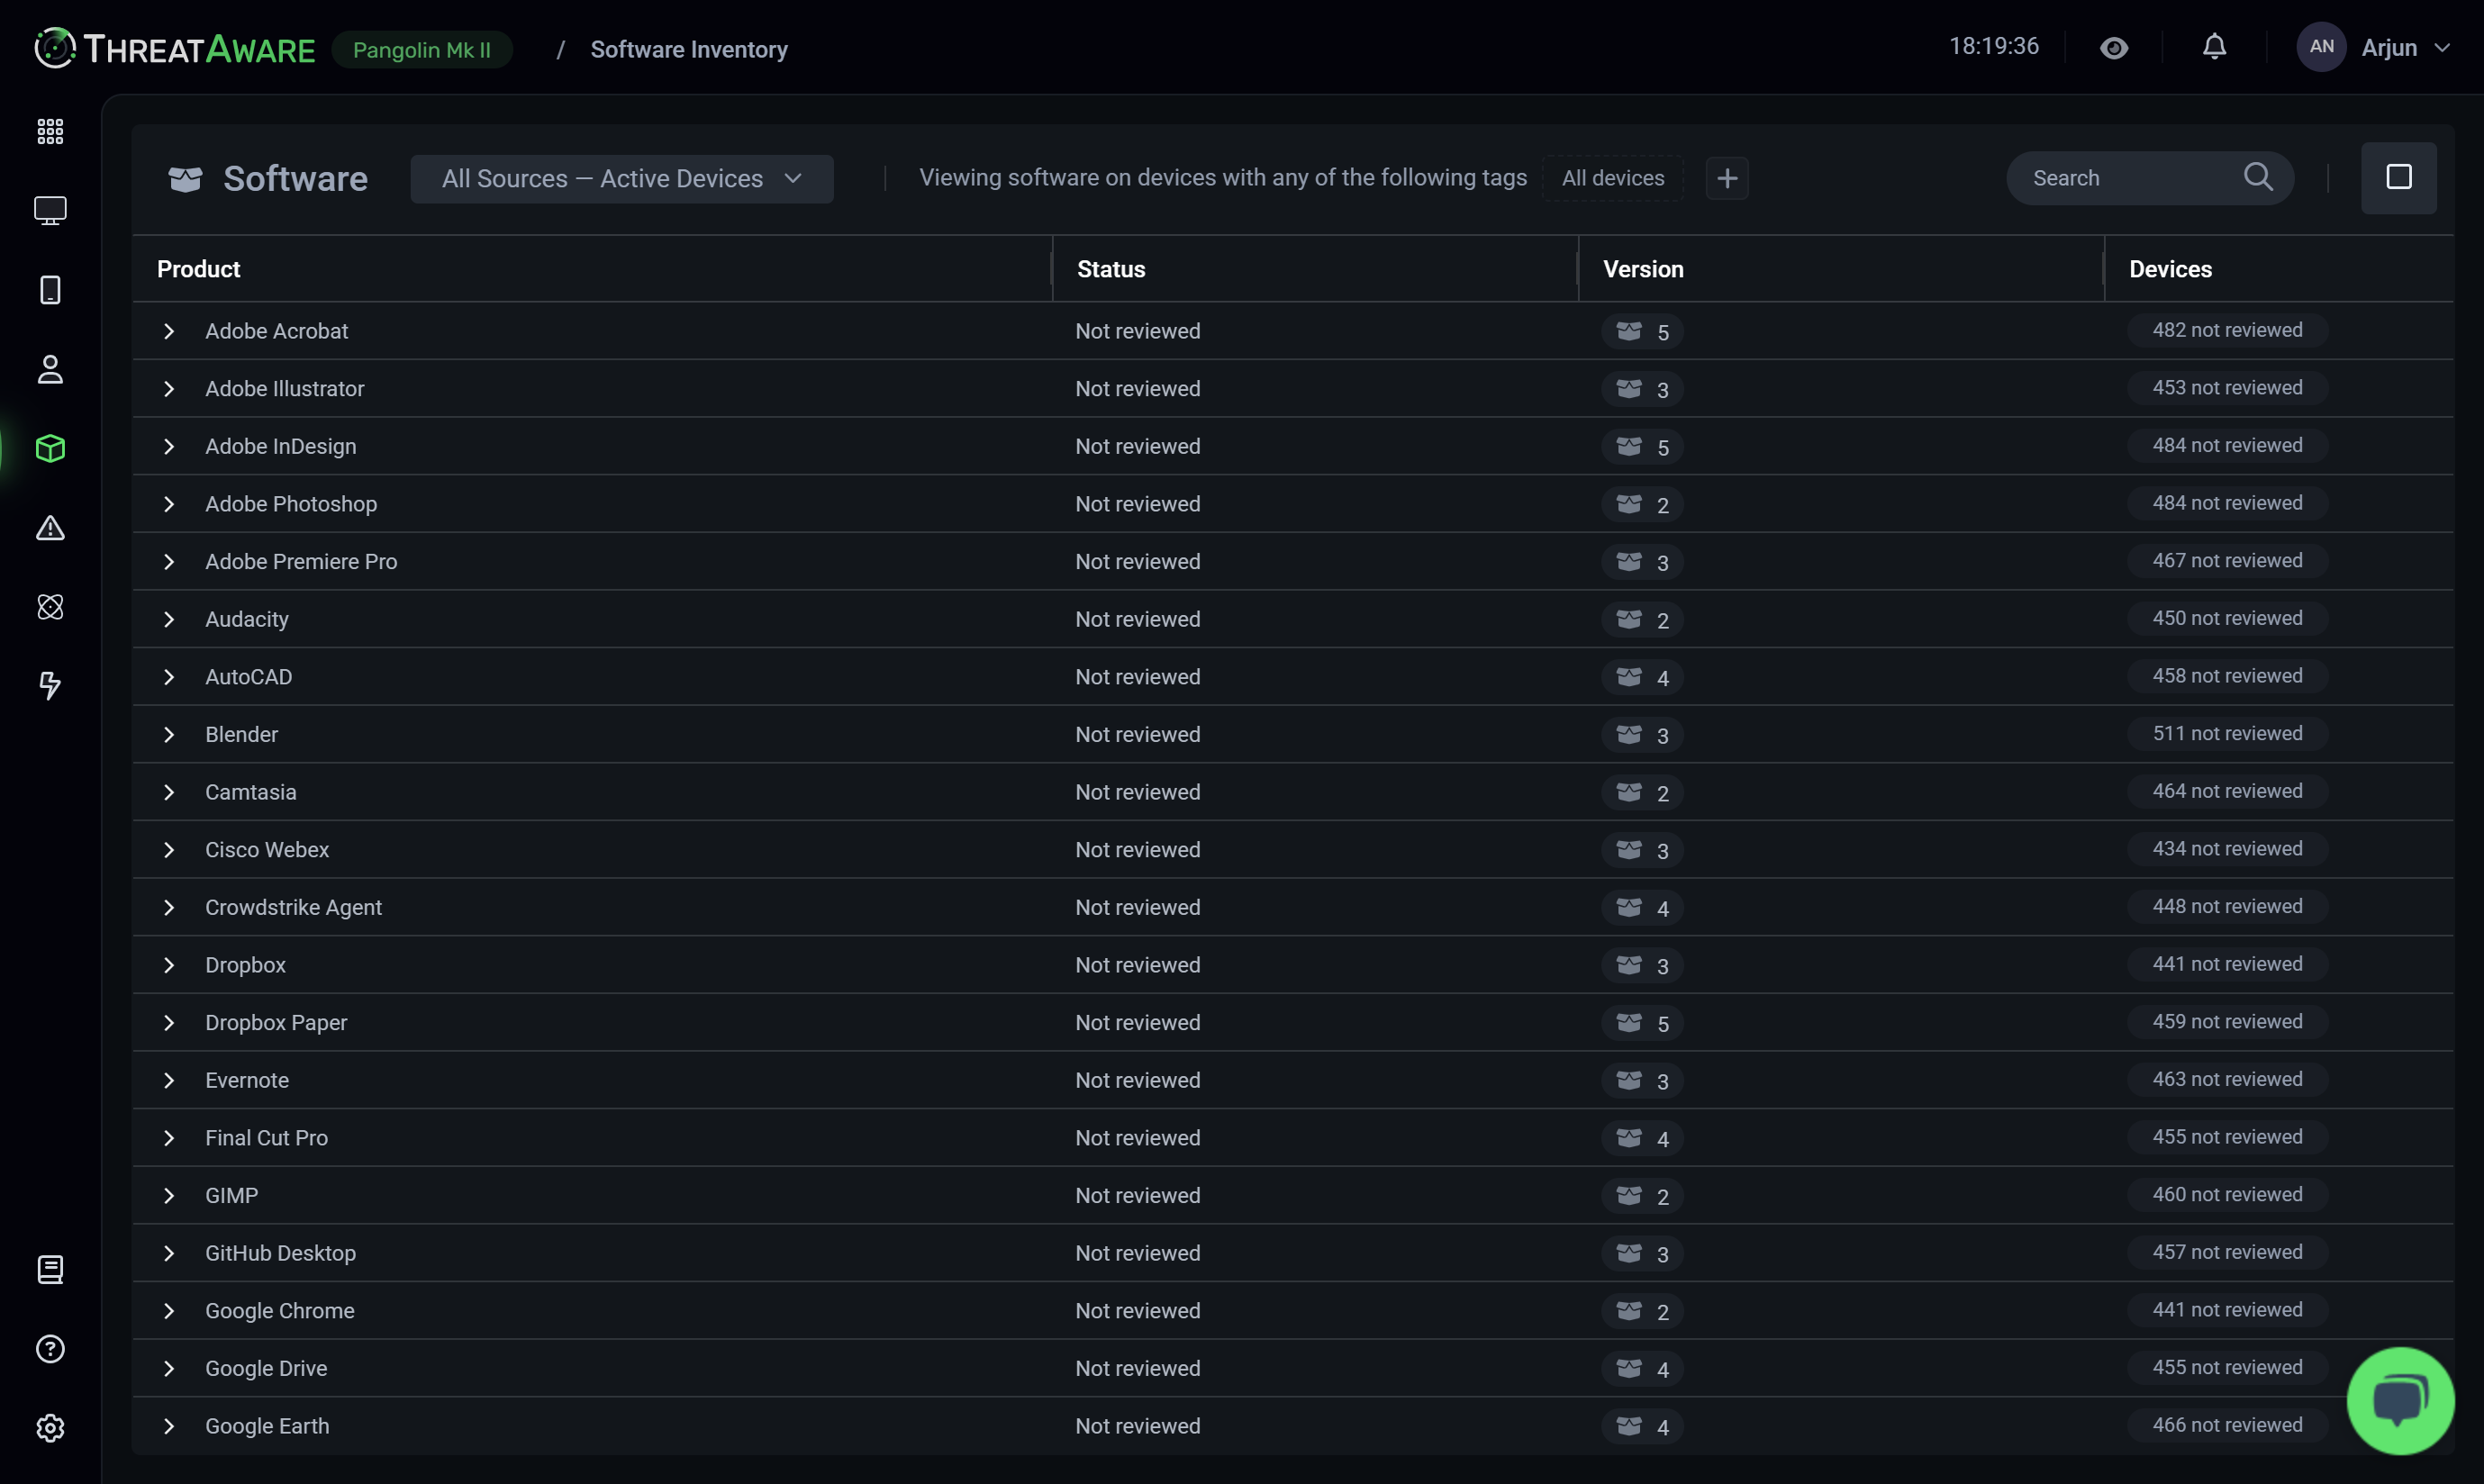Open the mobile devices icon in sidebar
The image size is (2484, 1484).
point(49,290)
